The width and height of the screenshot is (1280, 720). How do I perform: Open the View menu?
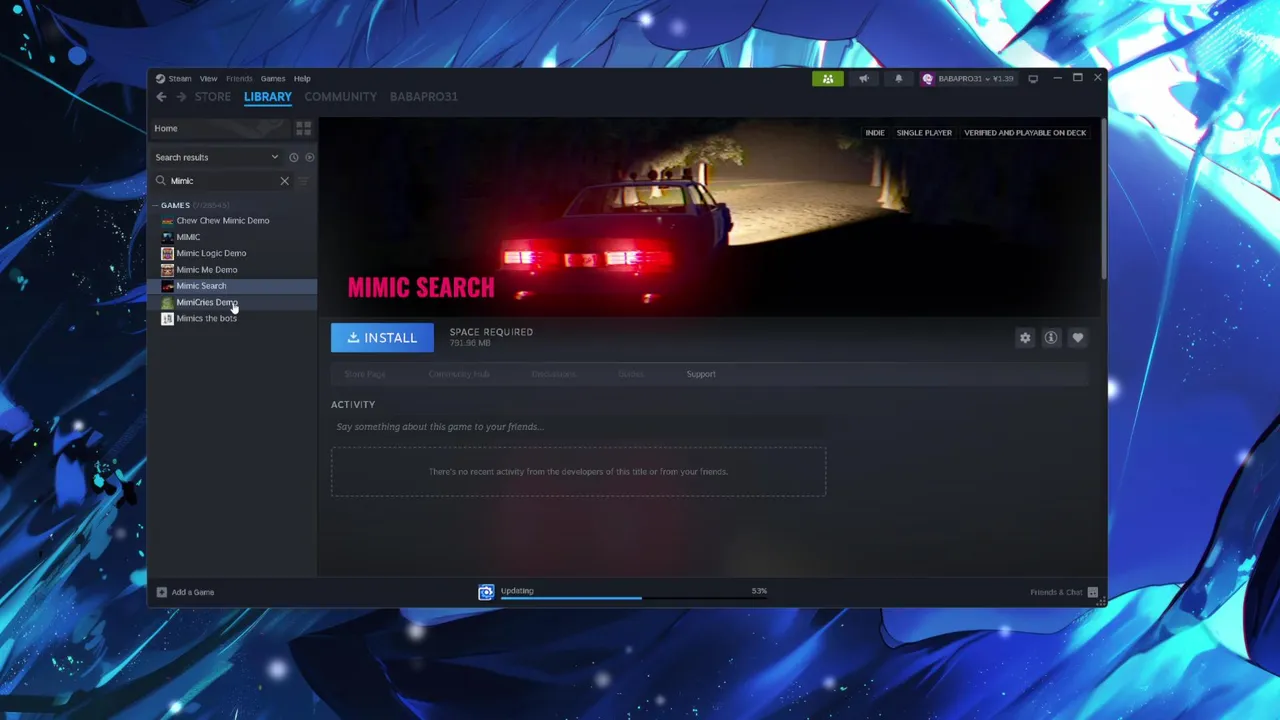pyautogui.click(x=208, y=78)
